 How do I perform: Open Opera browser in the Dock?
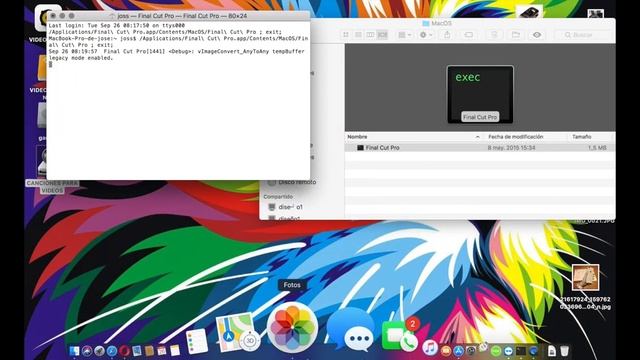(x=124, y=351)
